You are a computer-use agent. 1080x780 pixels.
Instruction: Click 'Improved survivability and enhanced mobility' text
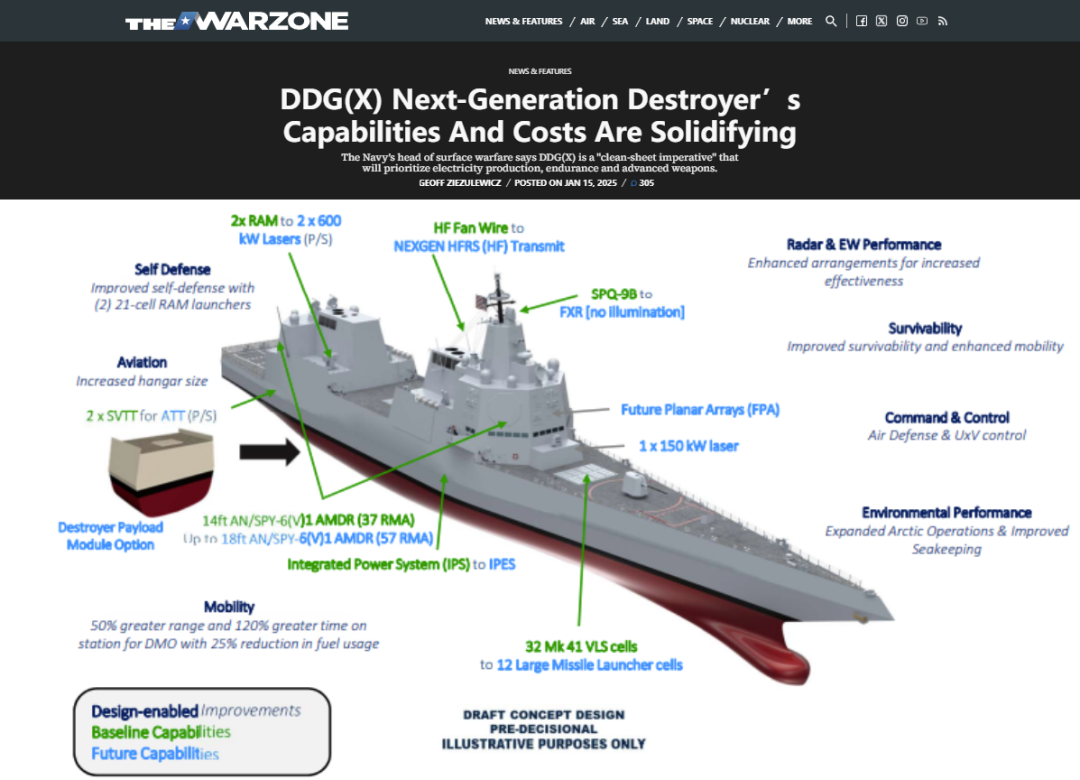pos(926,347)
